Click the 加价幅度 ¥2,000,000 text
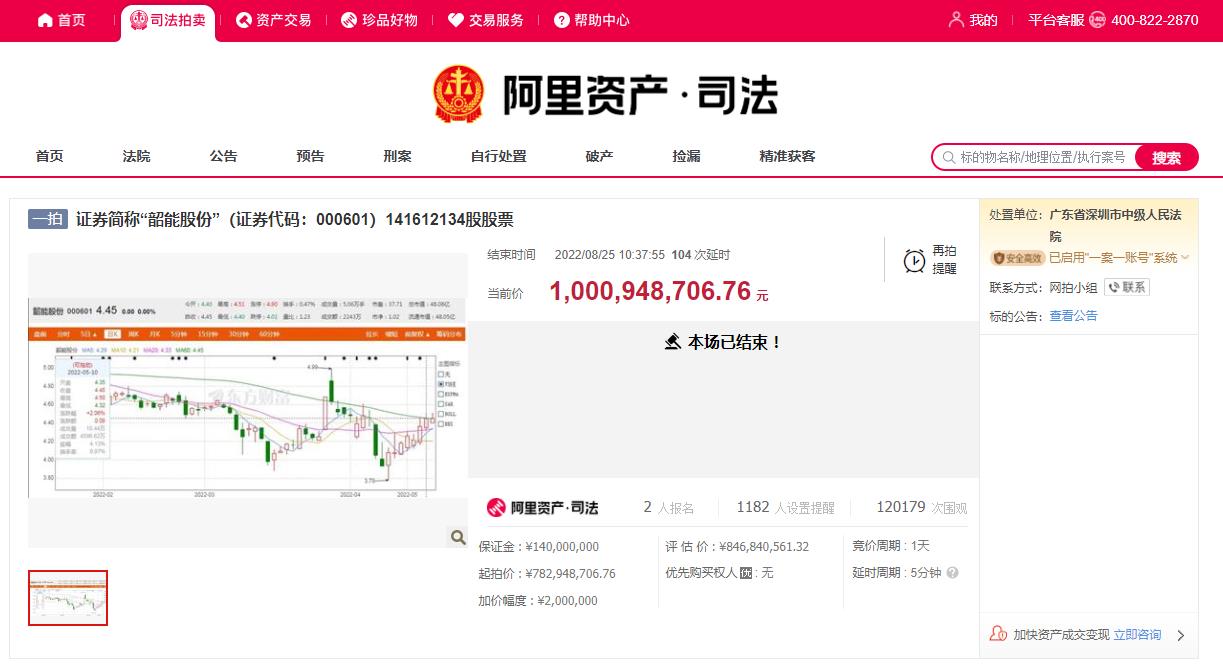The width and height of the screenshot is (1223, 669). click(x=538, y=600)
